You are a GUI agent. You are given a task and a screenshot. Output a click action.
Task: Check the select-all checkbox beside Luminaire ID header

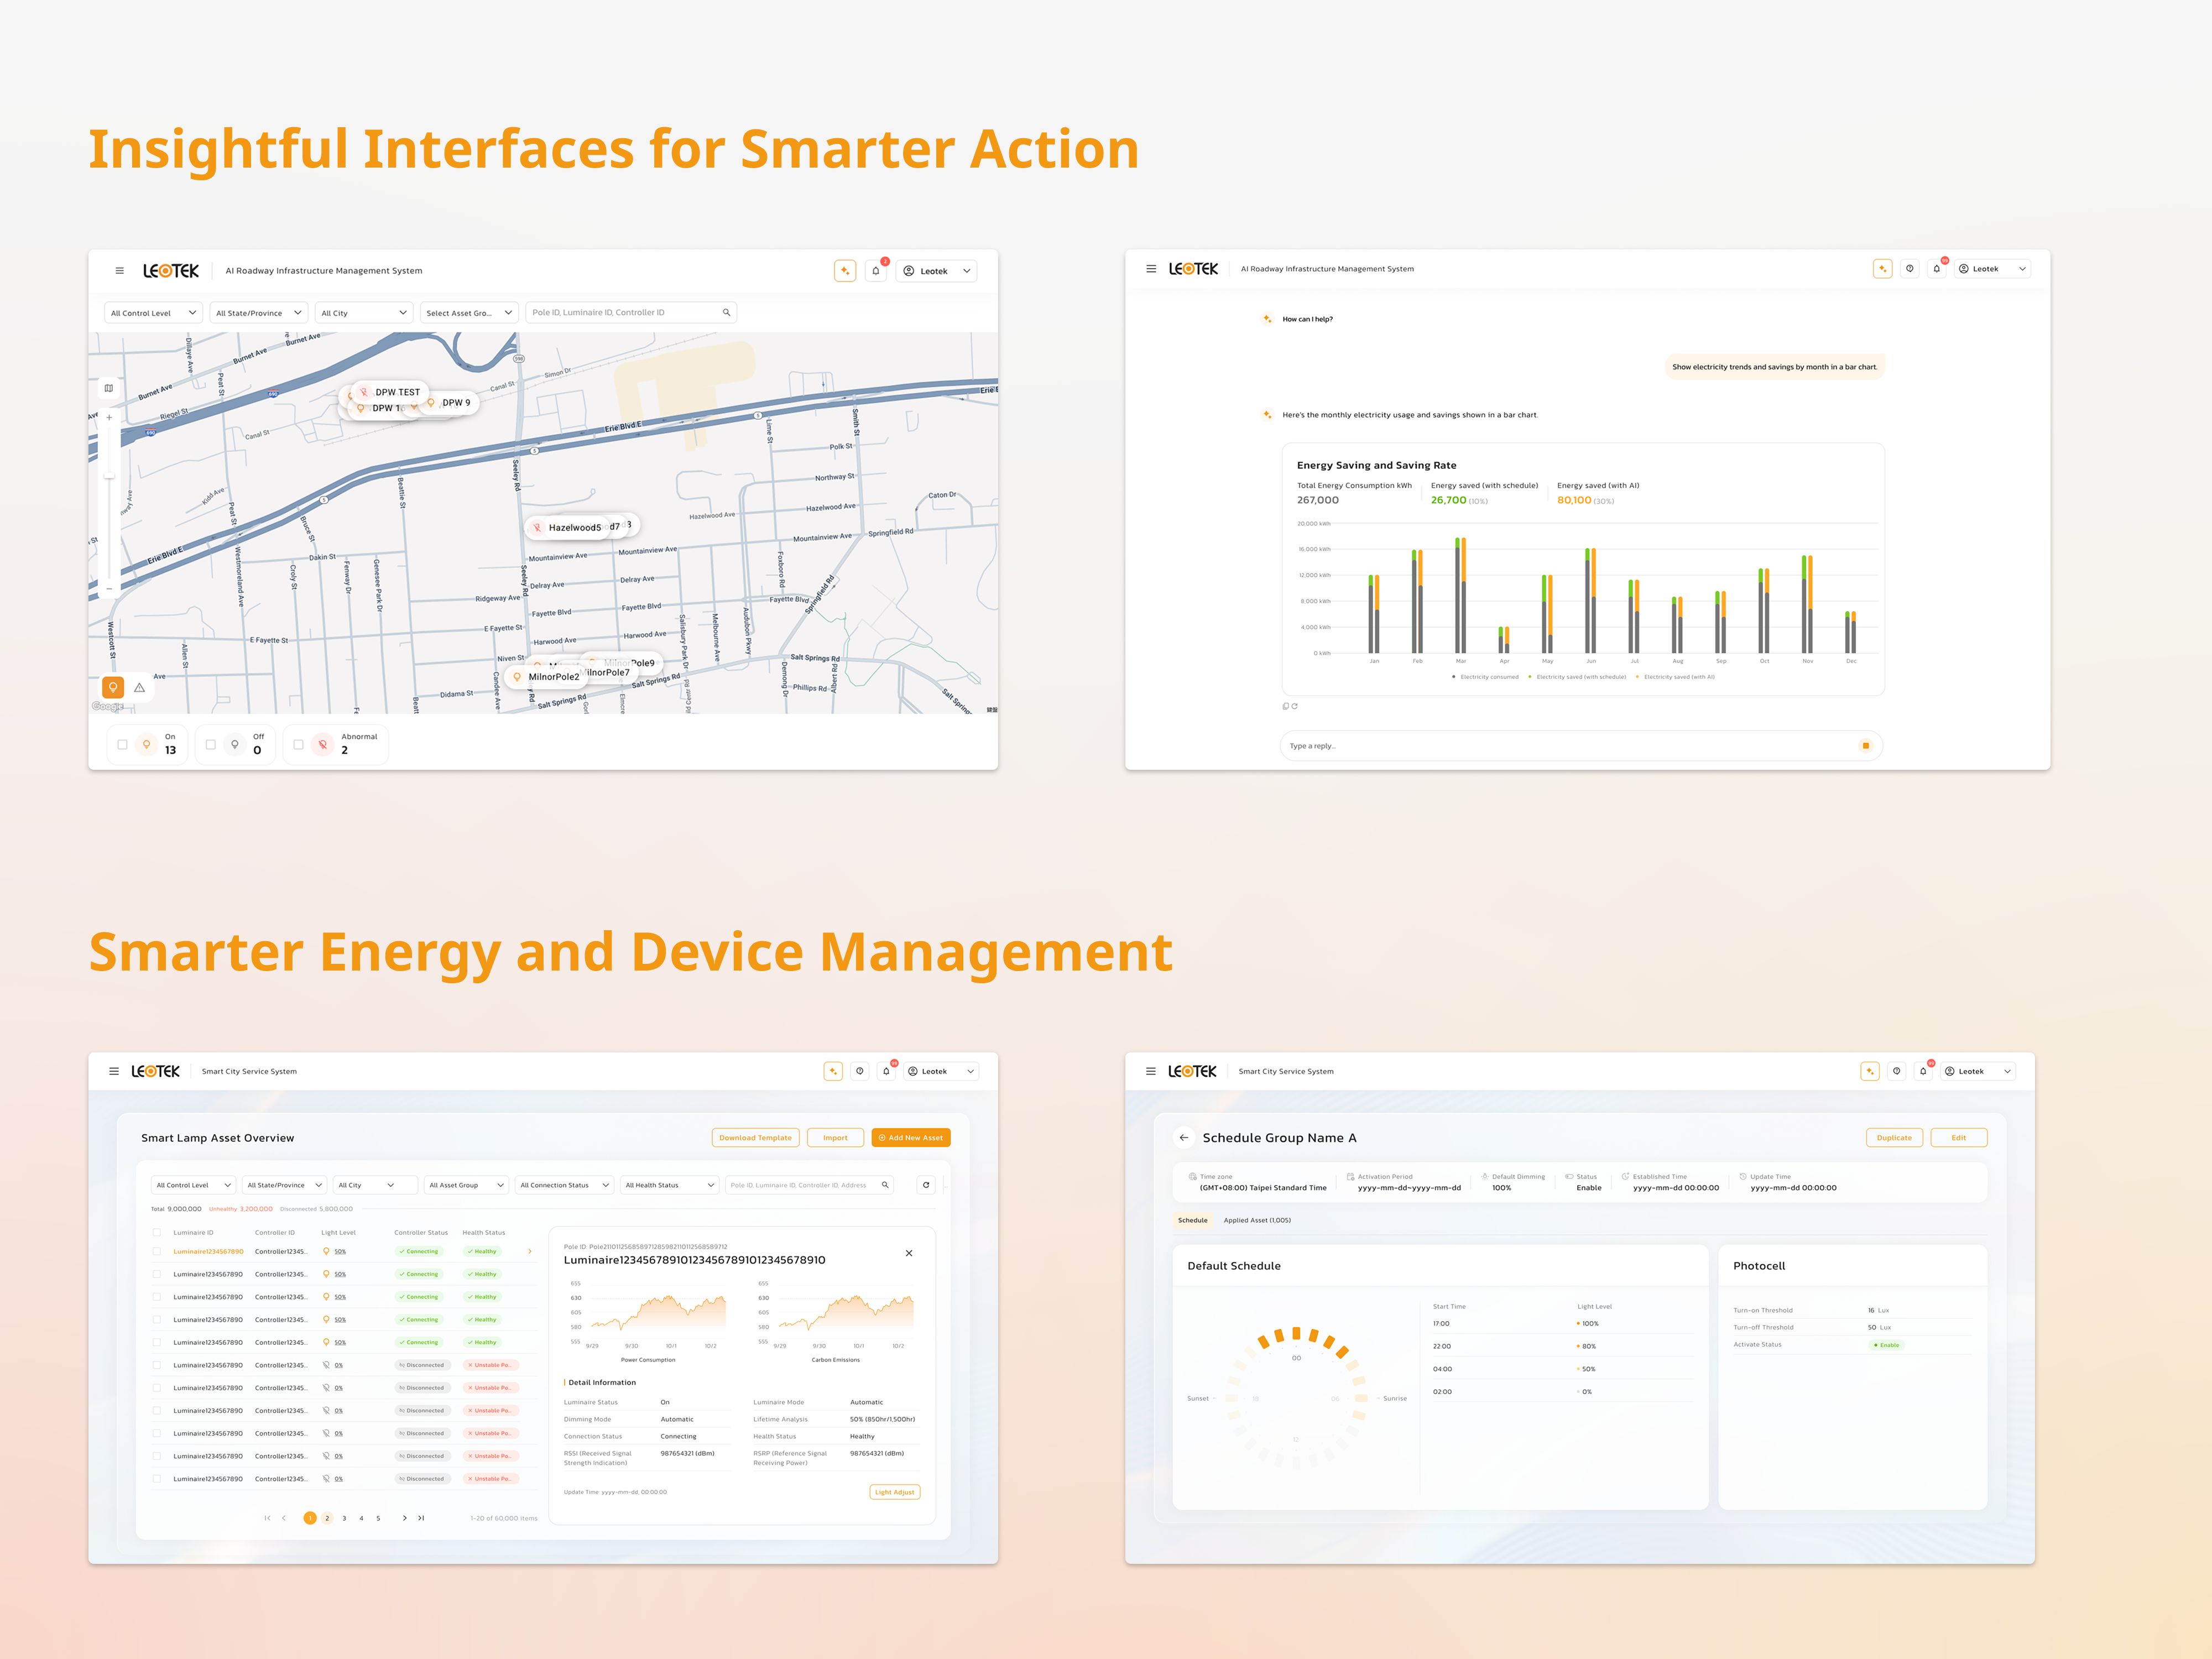157,1233
